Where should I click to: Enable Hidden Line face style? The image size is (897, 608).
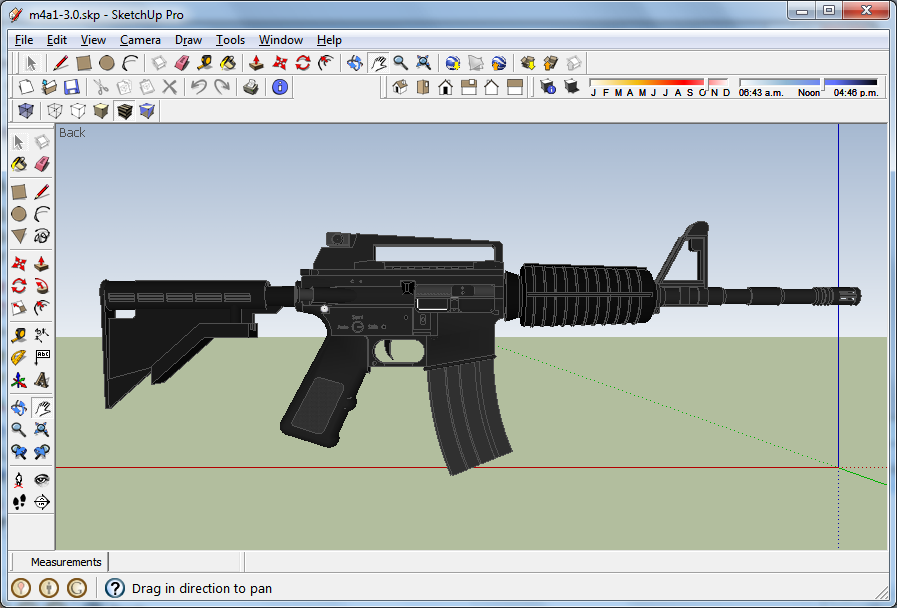tap(78, 110)
